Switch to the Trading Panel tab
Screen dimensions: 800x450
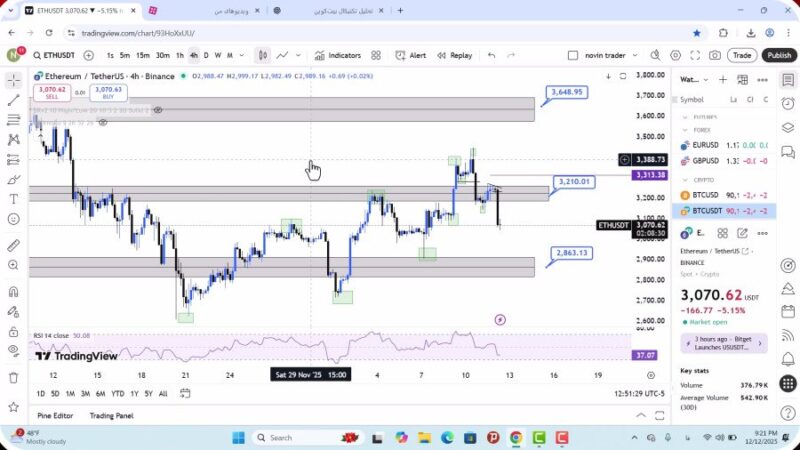pos(111,415)
